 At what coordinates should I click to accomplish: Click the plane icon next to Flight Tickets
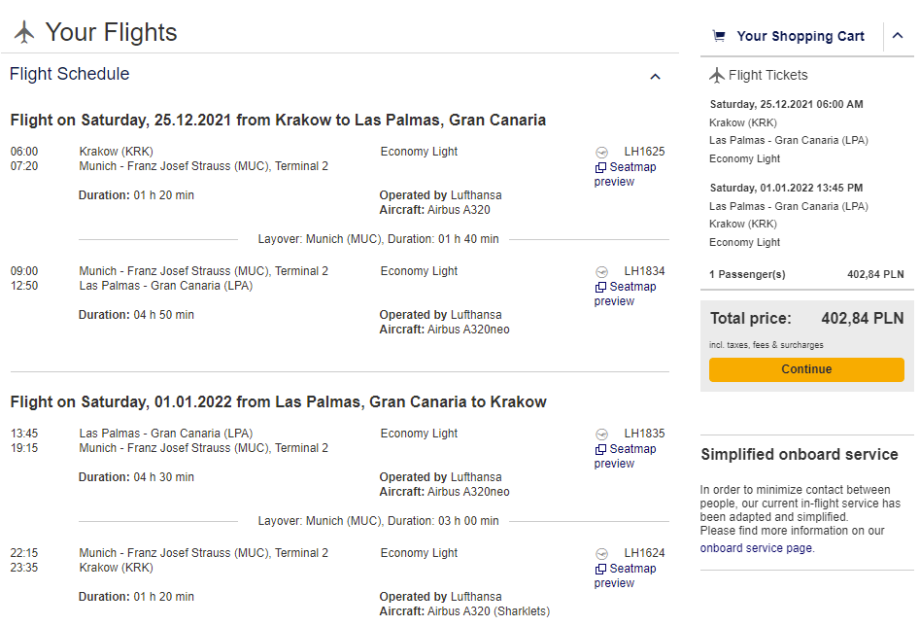(716, 75)
